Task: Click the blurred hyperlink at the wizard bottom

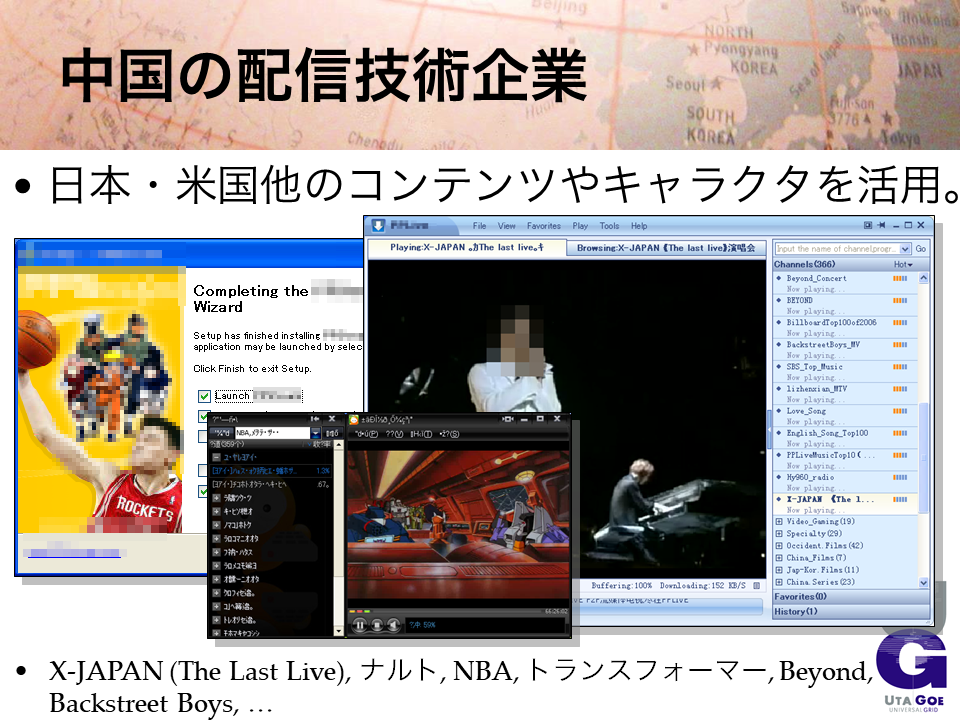Action: point(74,553)
